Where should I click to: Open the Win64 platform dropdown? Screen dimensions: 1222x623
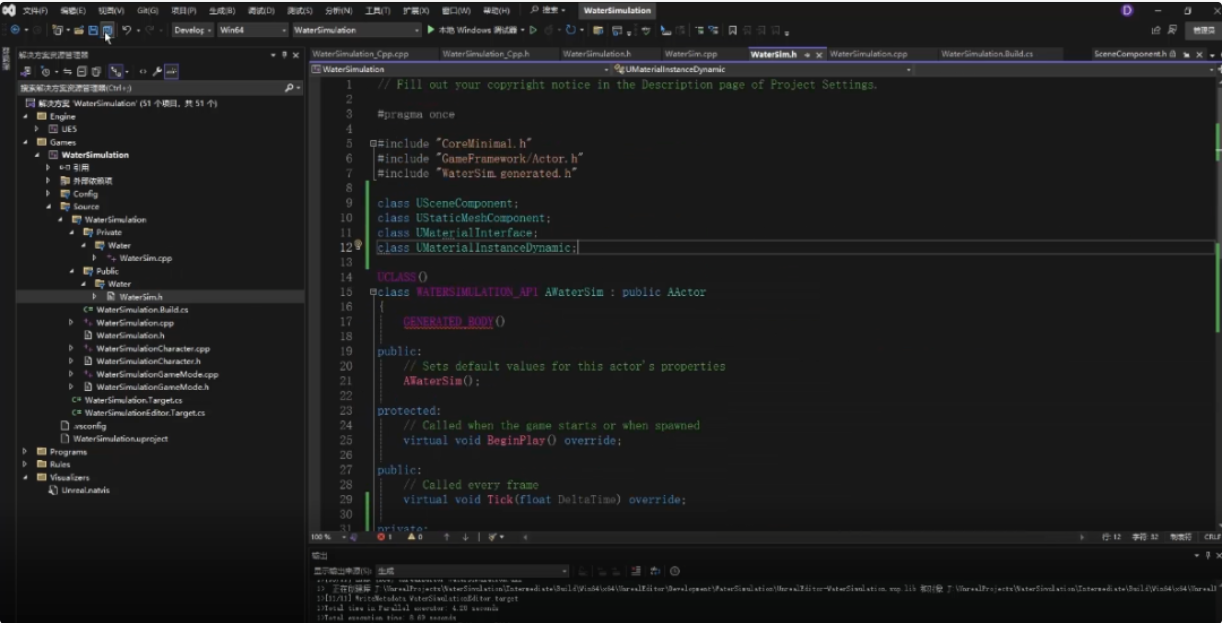click(251, 30)
